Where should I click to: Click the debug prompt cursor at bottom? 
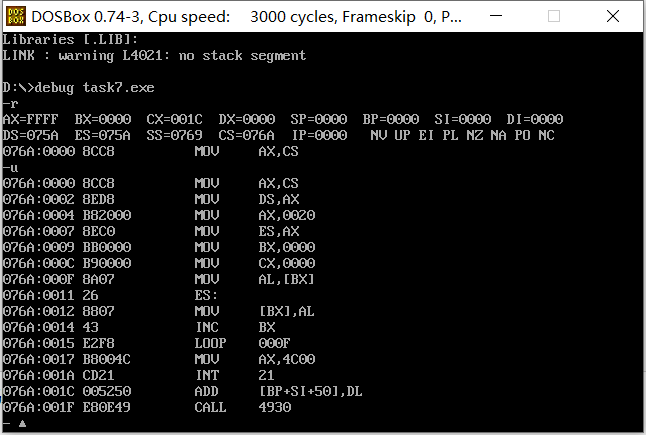pyautogui.click(x=23, y=423)
